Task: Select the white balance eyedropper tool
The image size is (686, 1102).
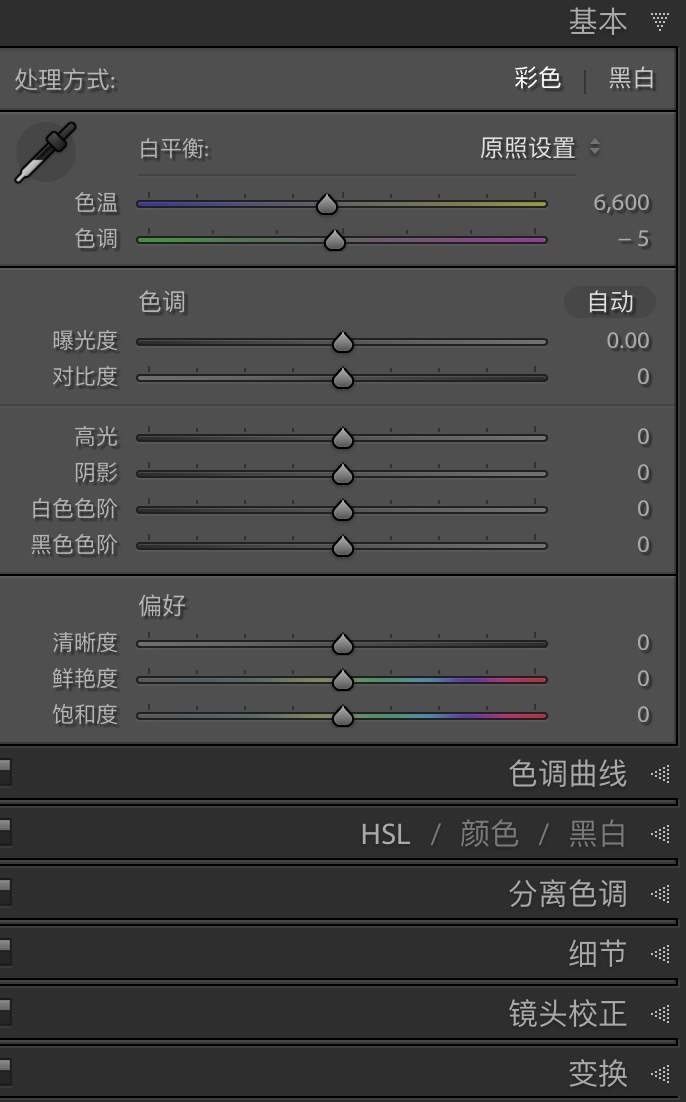Action: pos(45,152)
